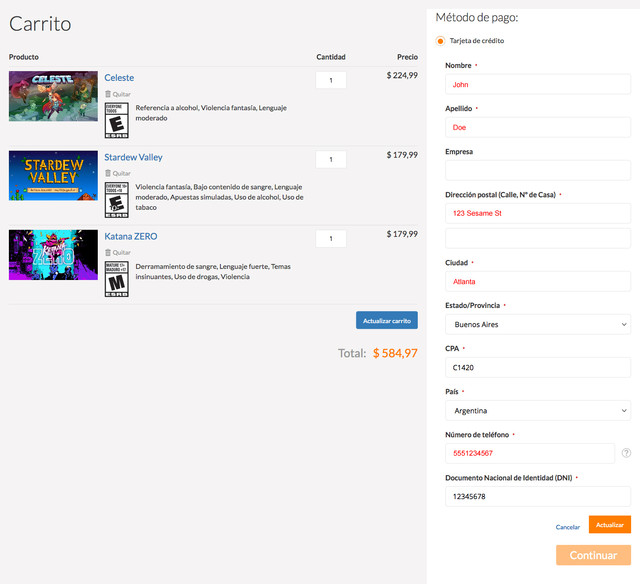Image resolution: width=640 pixels, height=584 pixels.
Task: Click Quitar to remove Celeste
Action: [122, 94]
